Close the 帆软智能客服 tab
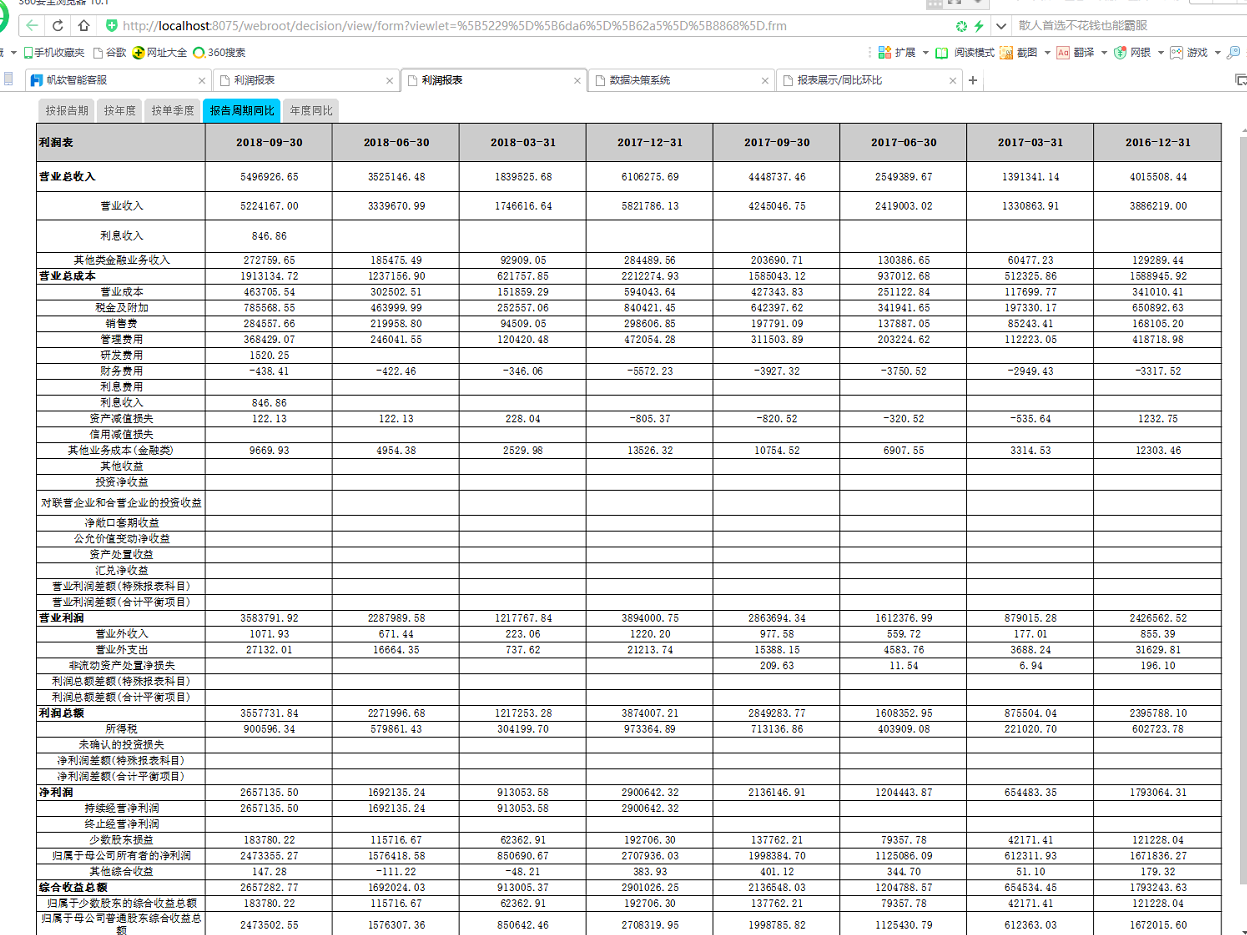Screen dimensions: 1247x935 (x=201, y=80)
